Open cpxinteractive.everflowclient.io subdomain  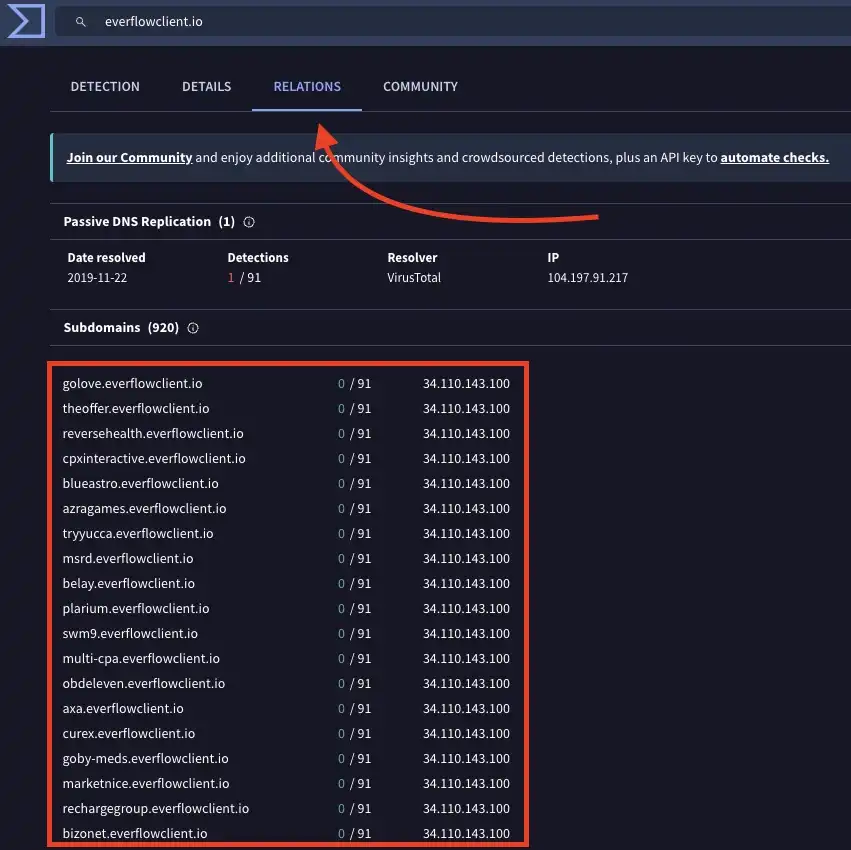[x=154, y=458]
